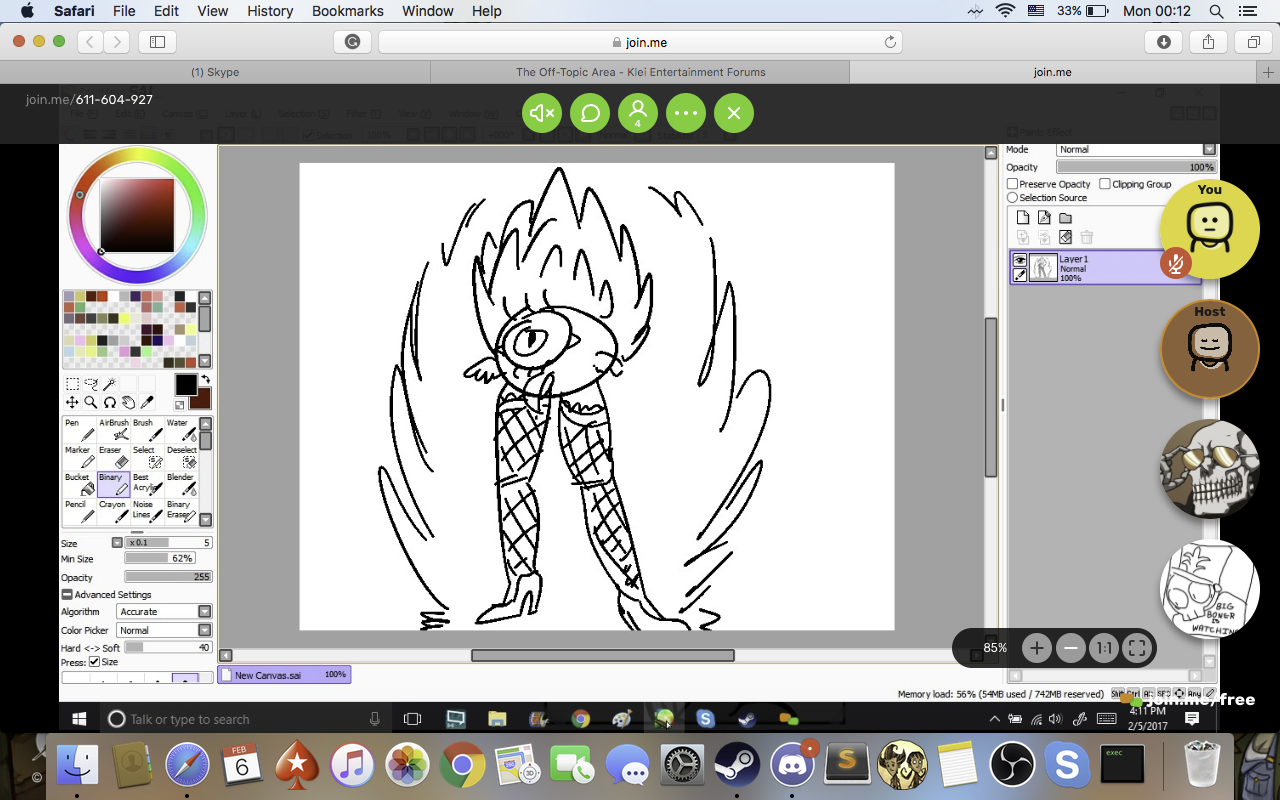
Task: Select the Bucket fill tool
Action: 79,484
